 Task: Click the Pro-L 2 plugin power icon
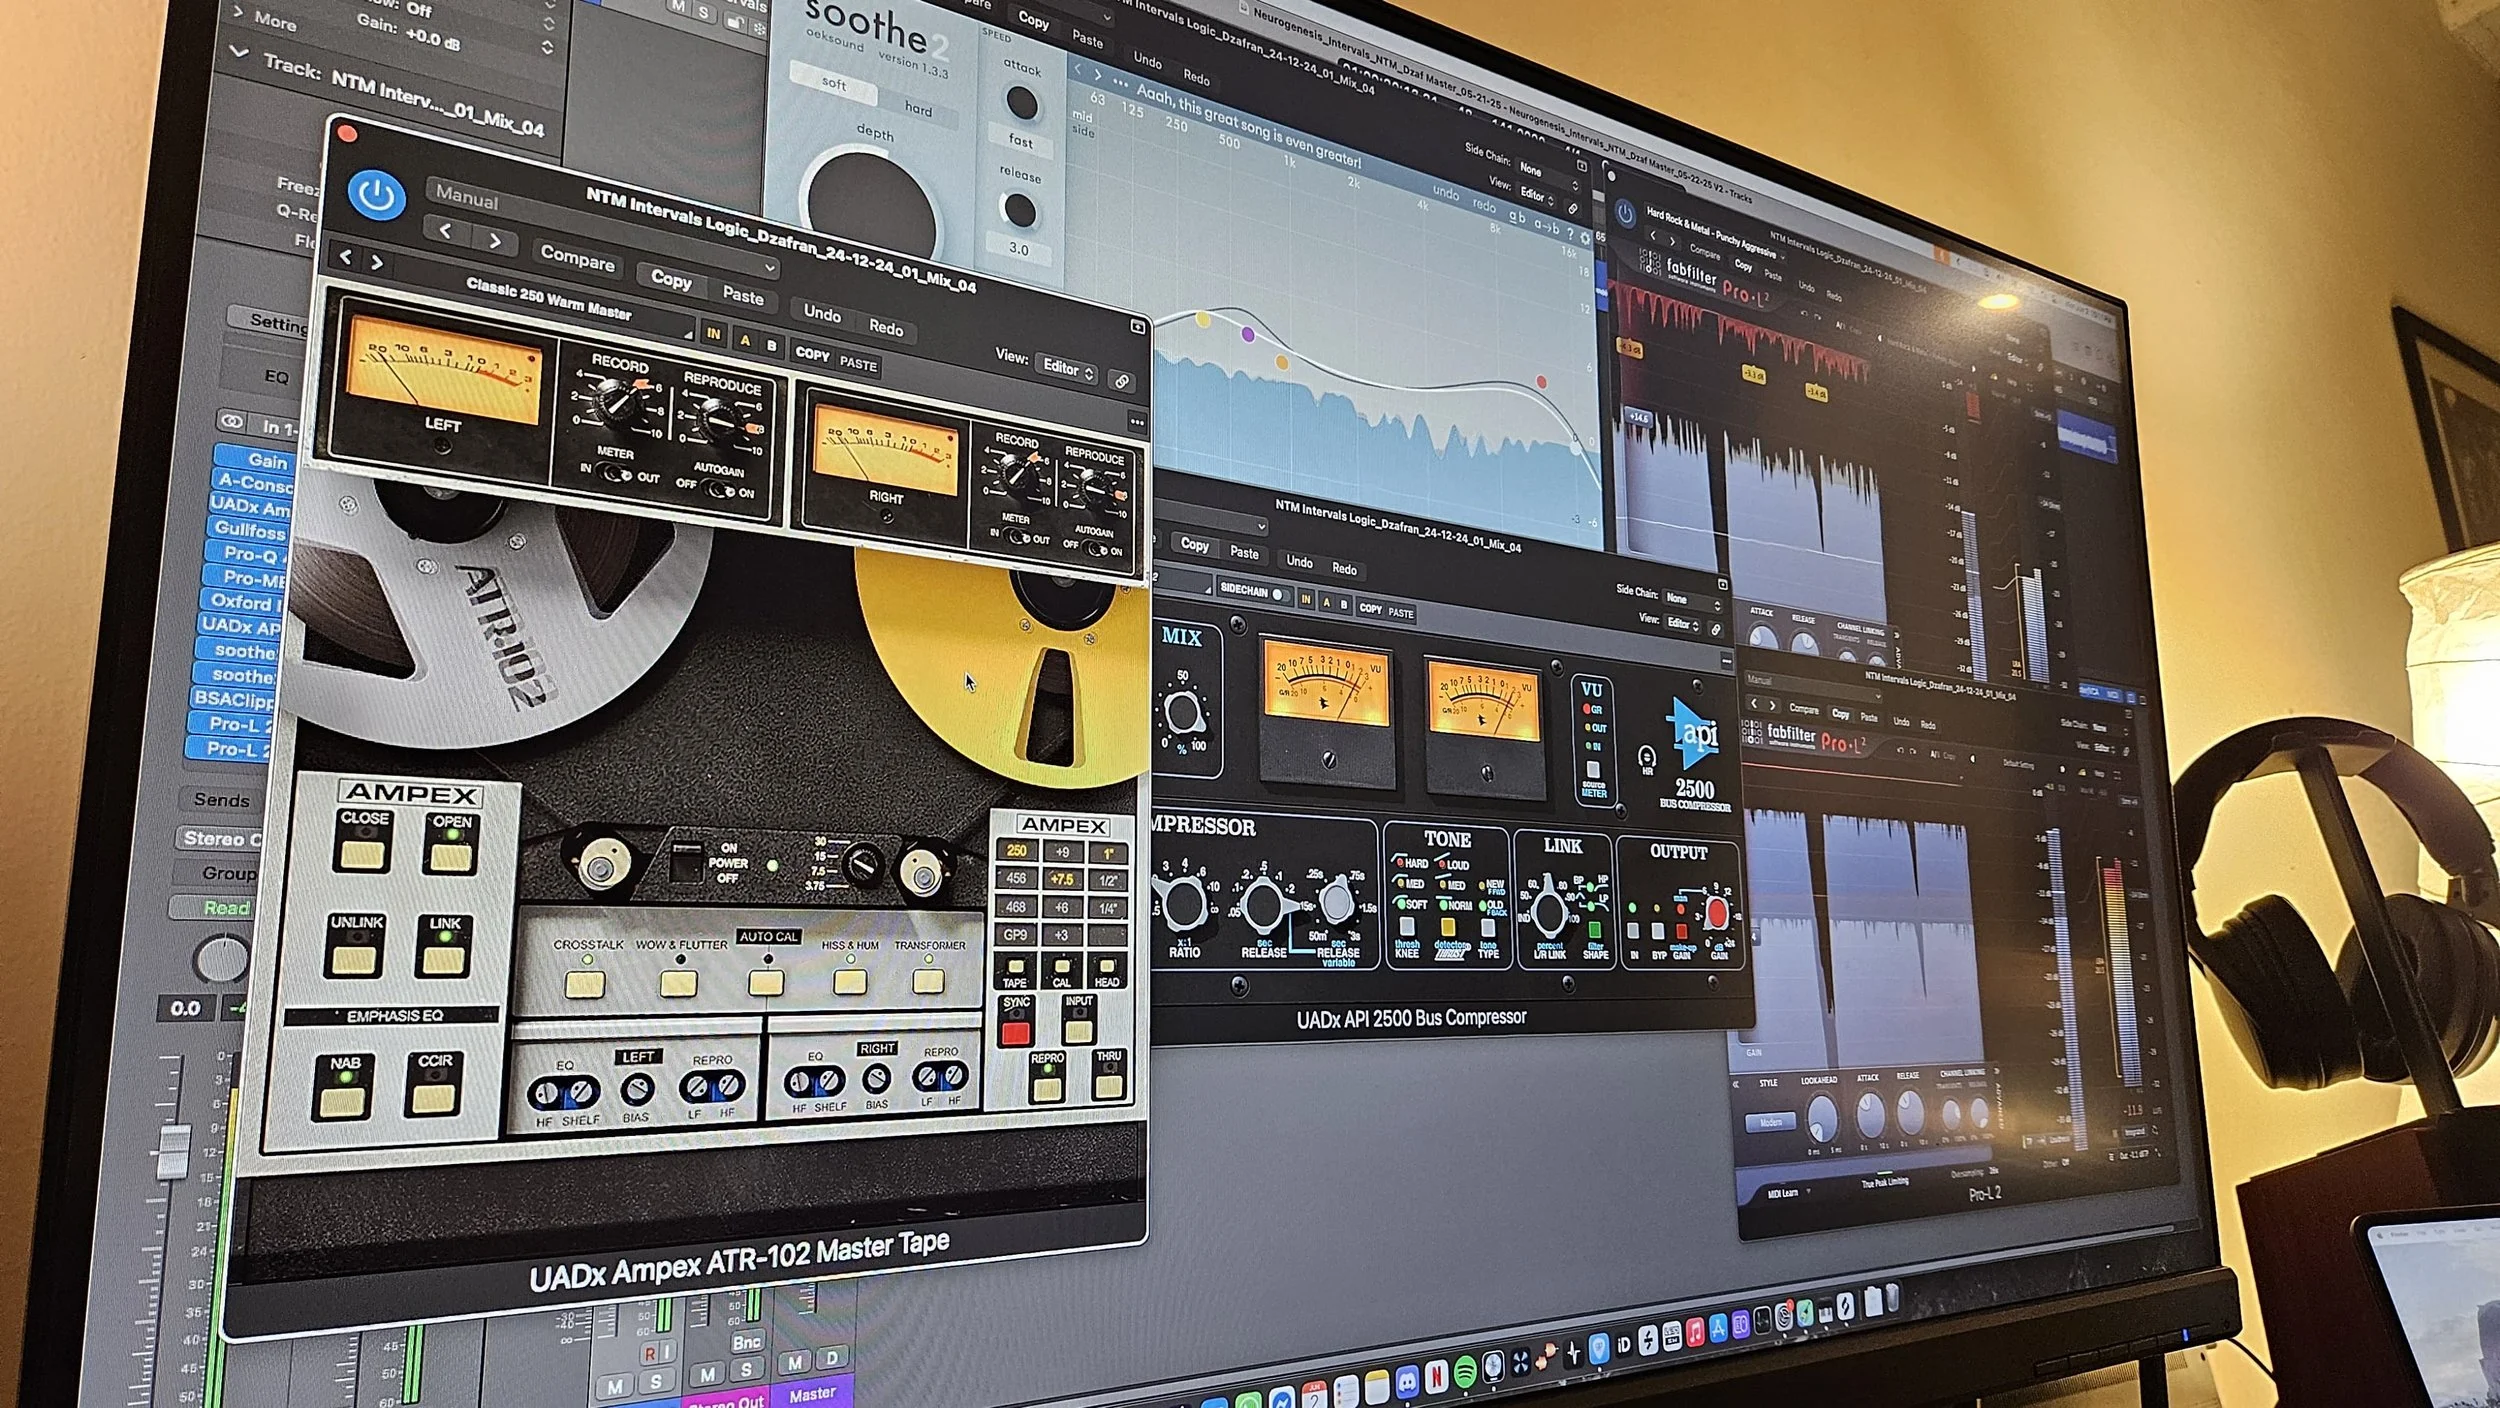1625,213
